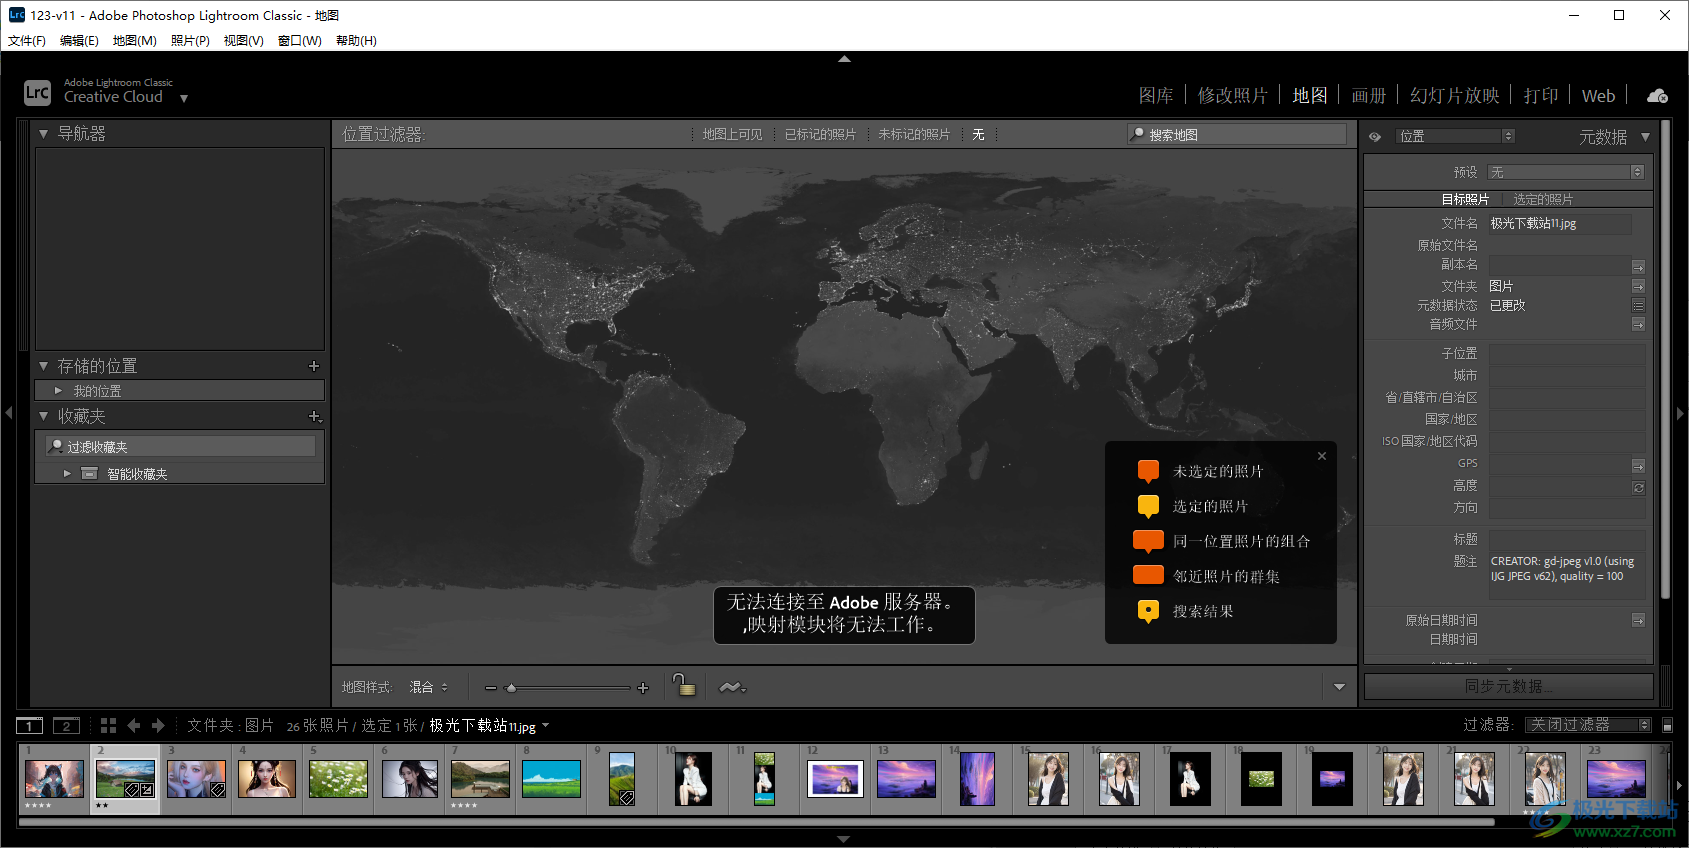Select second window display button 2
Image resolution: width=1689 pixels, height=848 pixels.
click(66, 726)
